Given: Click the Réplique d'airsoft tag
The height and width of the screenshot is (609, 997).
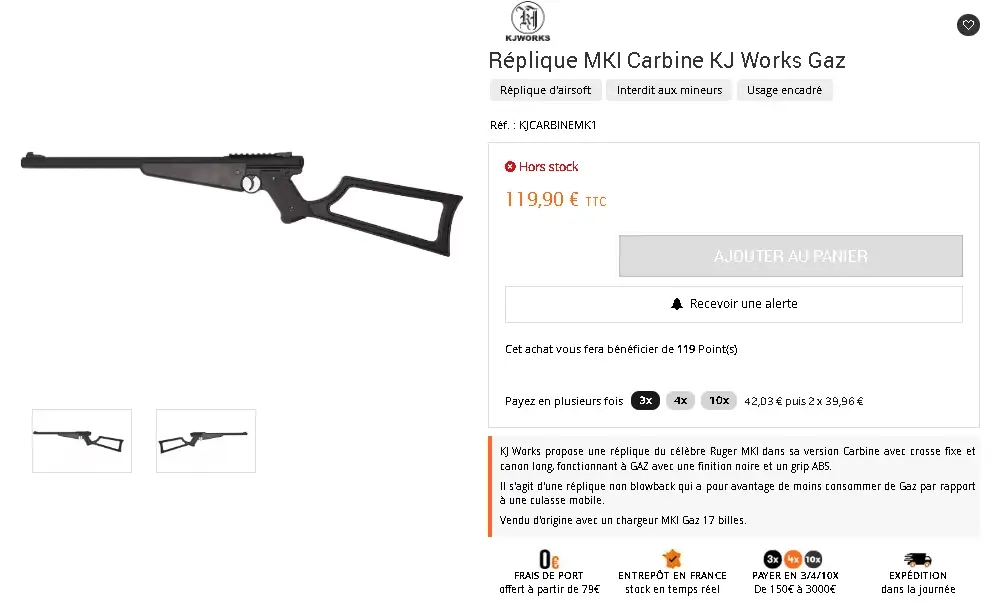Looking at the screenshot, I should pos(545,90).
